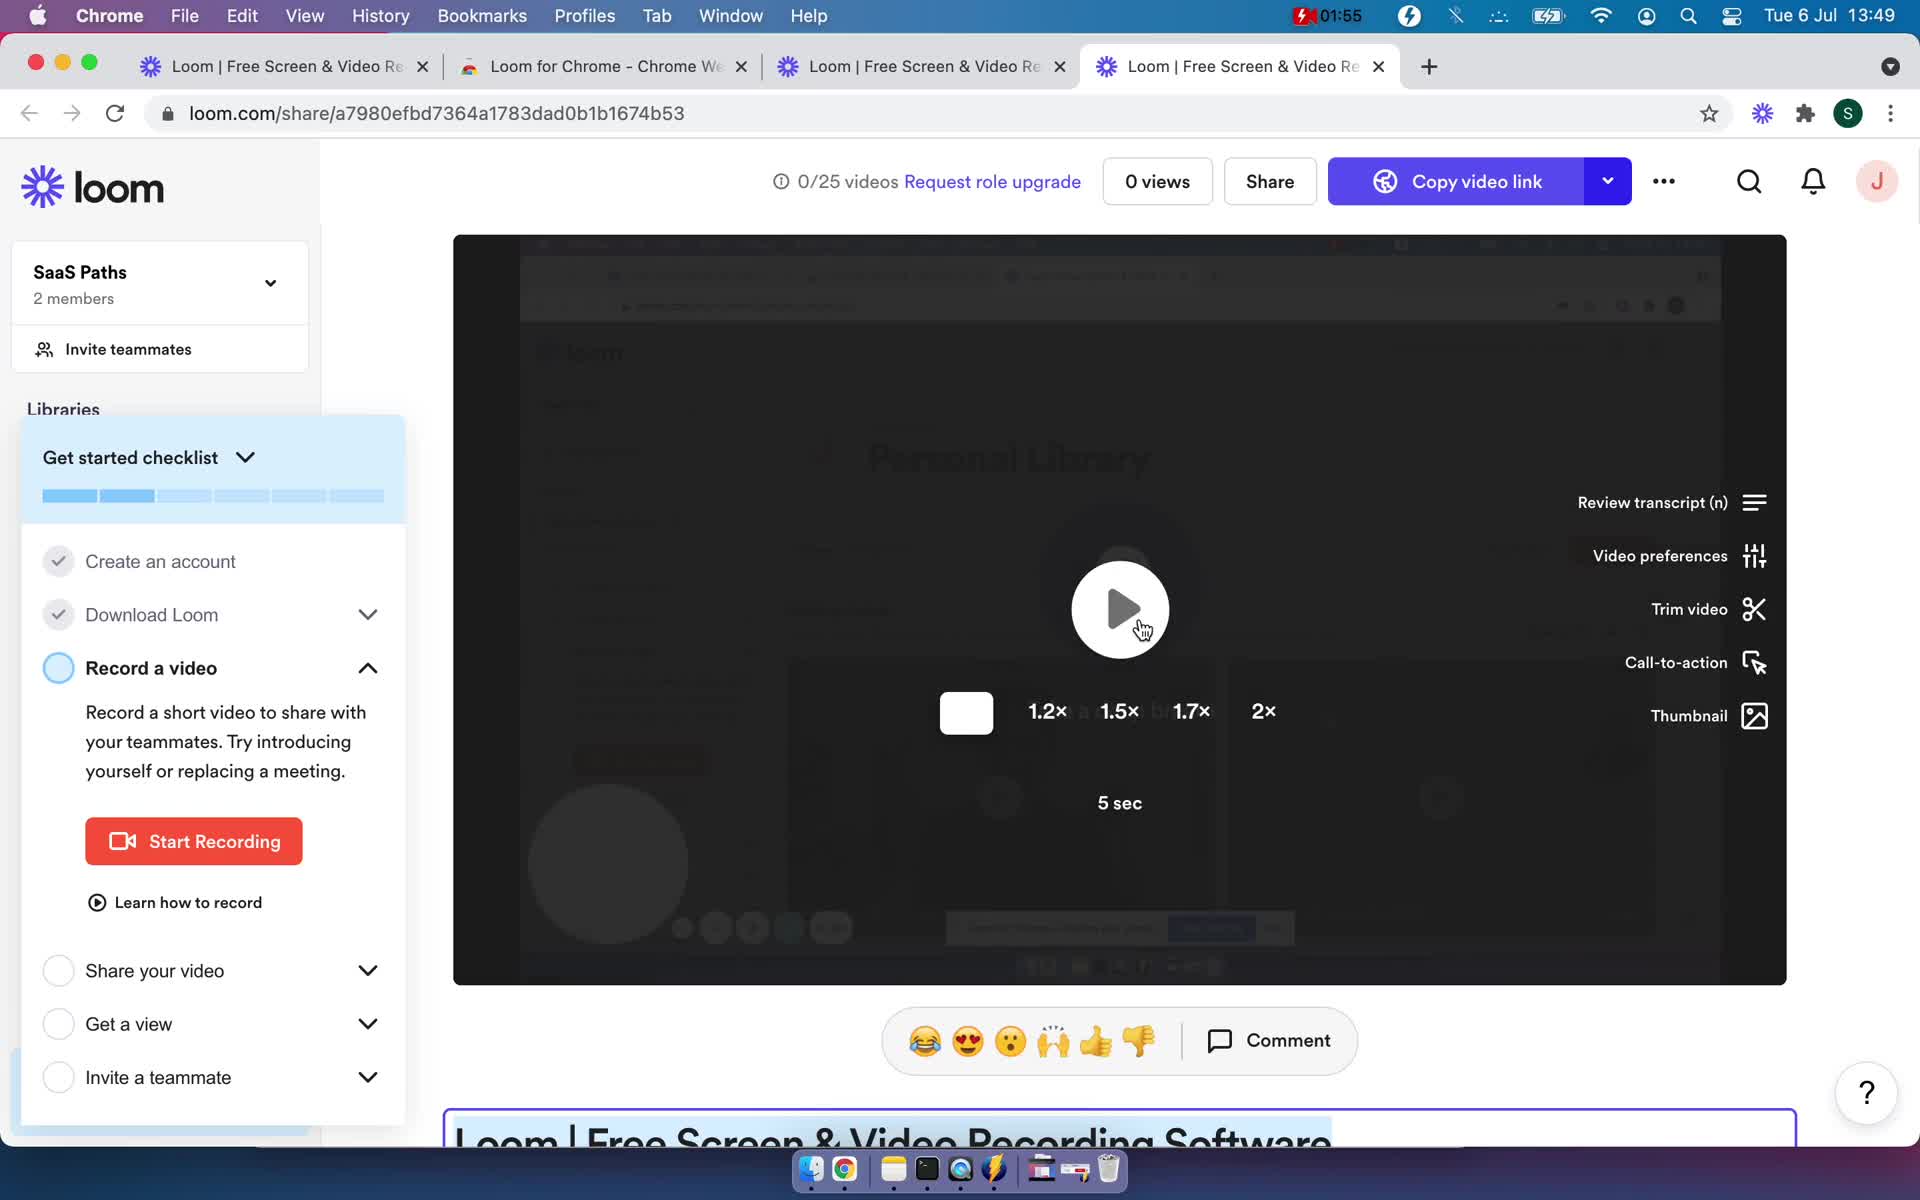The height and width of the screenshot is (1200, 1920).
Task: Click the play button on video
Action: 1120,610
